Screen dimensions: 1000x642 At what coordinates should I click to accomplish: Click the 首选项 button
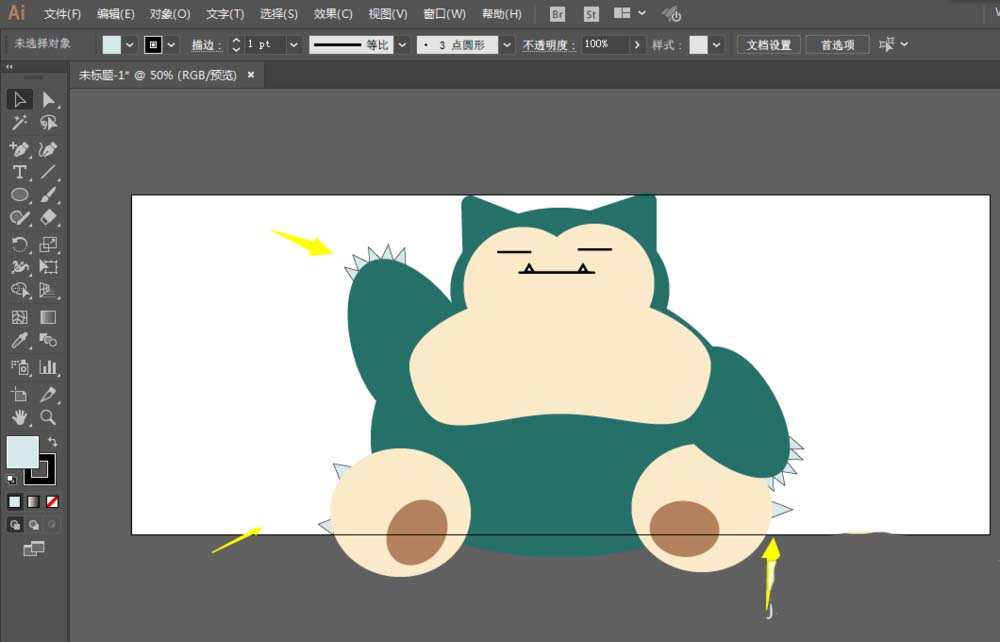click(837, 45)
